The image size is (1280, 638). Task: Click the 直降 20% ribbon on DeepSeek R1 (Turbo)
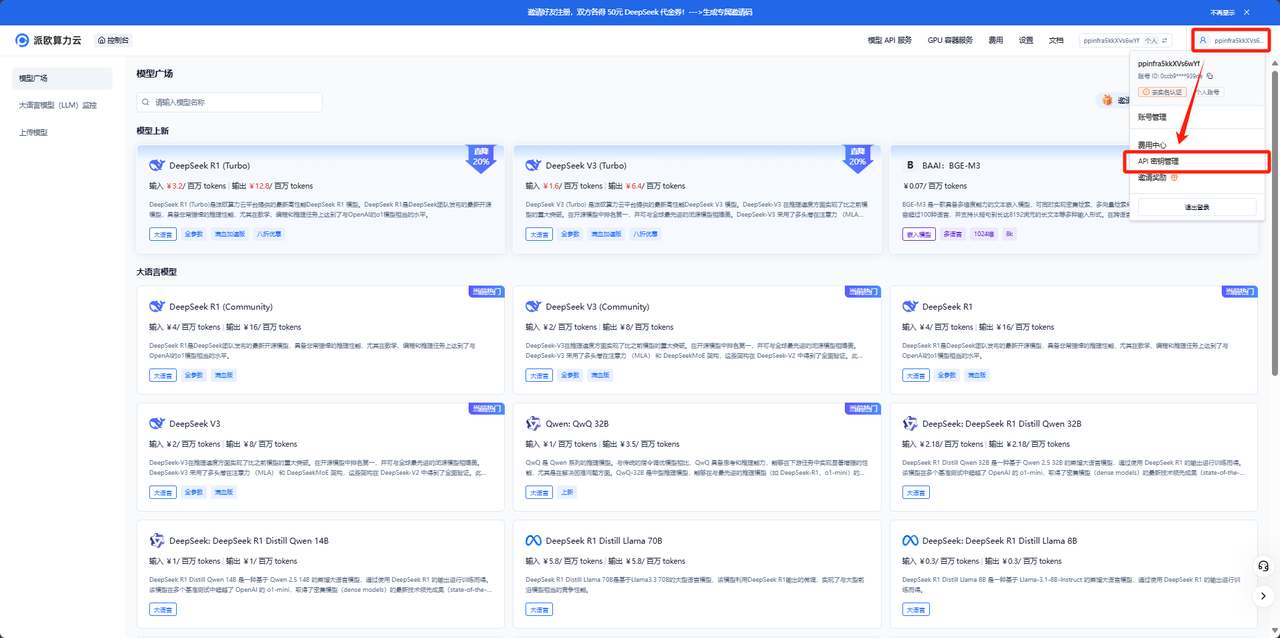(x=481, y=157)
